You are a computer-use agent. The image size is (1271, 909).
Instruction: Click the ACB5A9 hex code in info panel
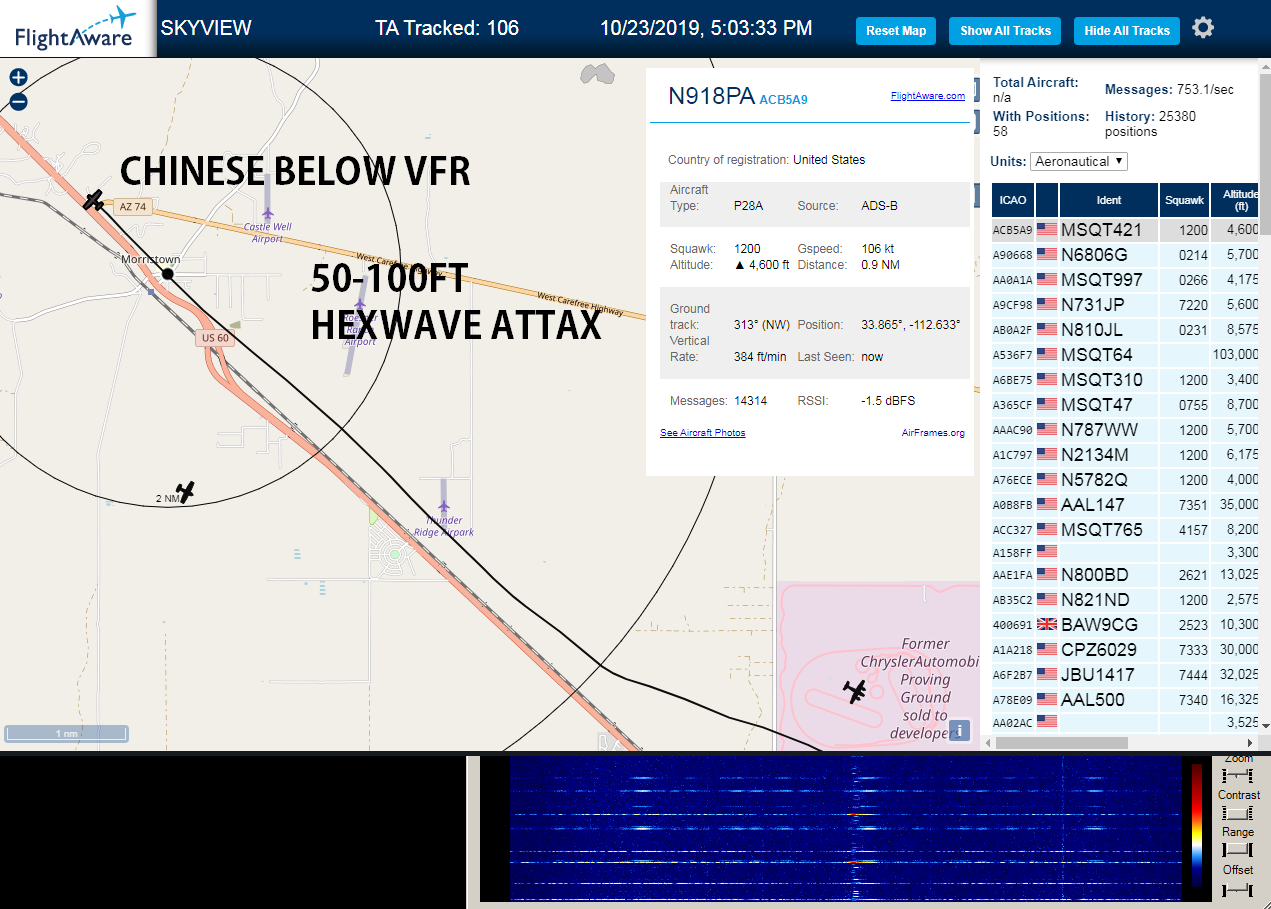[783, 100]
